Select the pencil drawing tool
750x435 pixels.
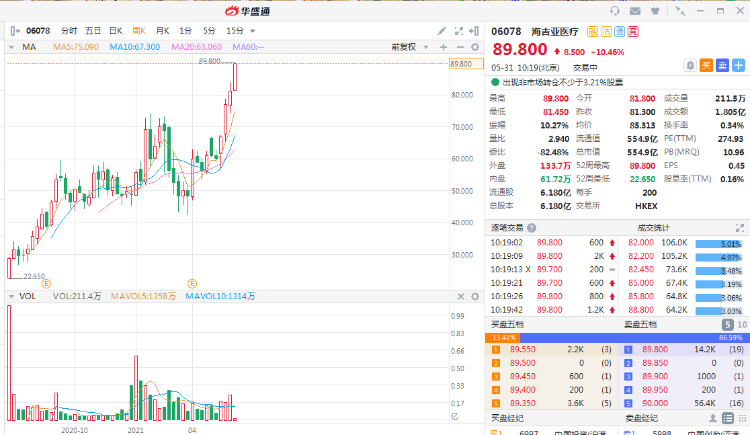tap(442, 31)
